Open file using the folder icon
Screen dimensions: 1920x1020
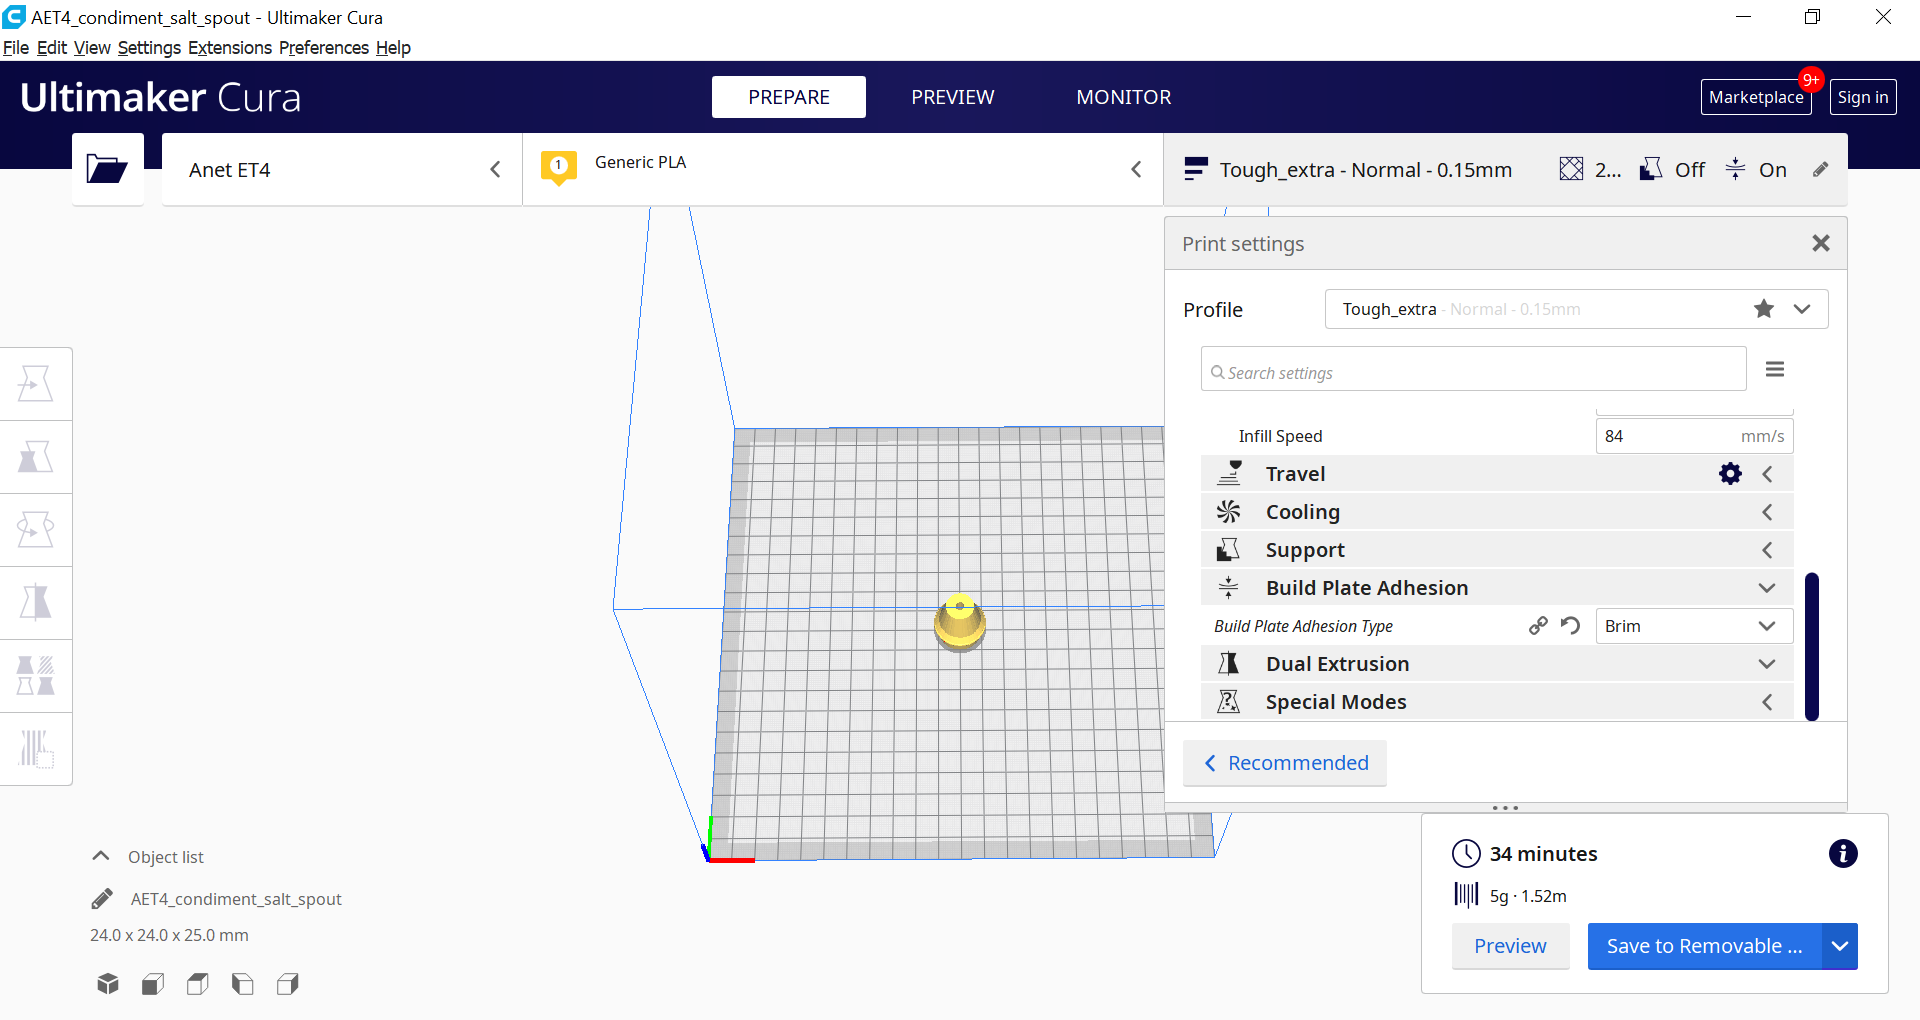coord(107,169)
